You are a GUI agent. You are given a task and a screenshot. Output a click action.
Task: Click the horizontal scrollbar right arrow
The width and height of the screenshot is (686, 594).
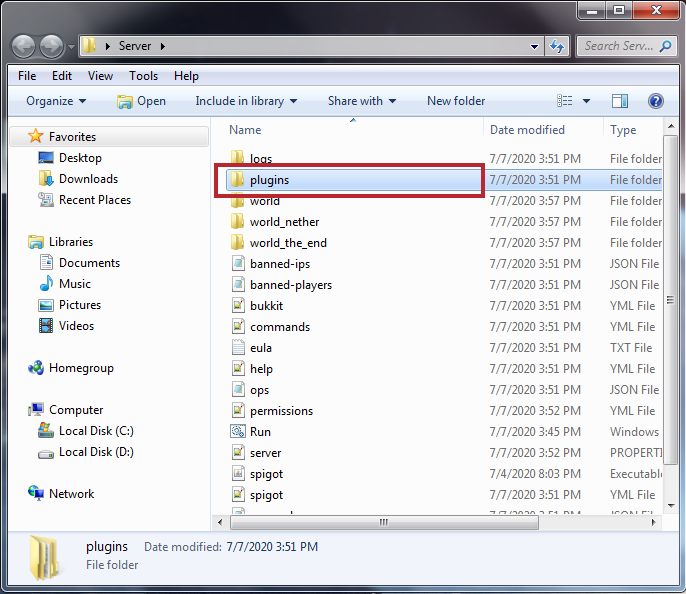pos(654,522)
